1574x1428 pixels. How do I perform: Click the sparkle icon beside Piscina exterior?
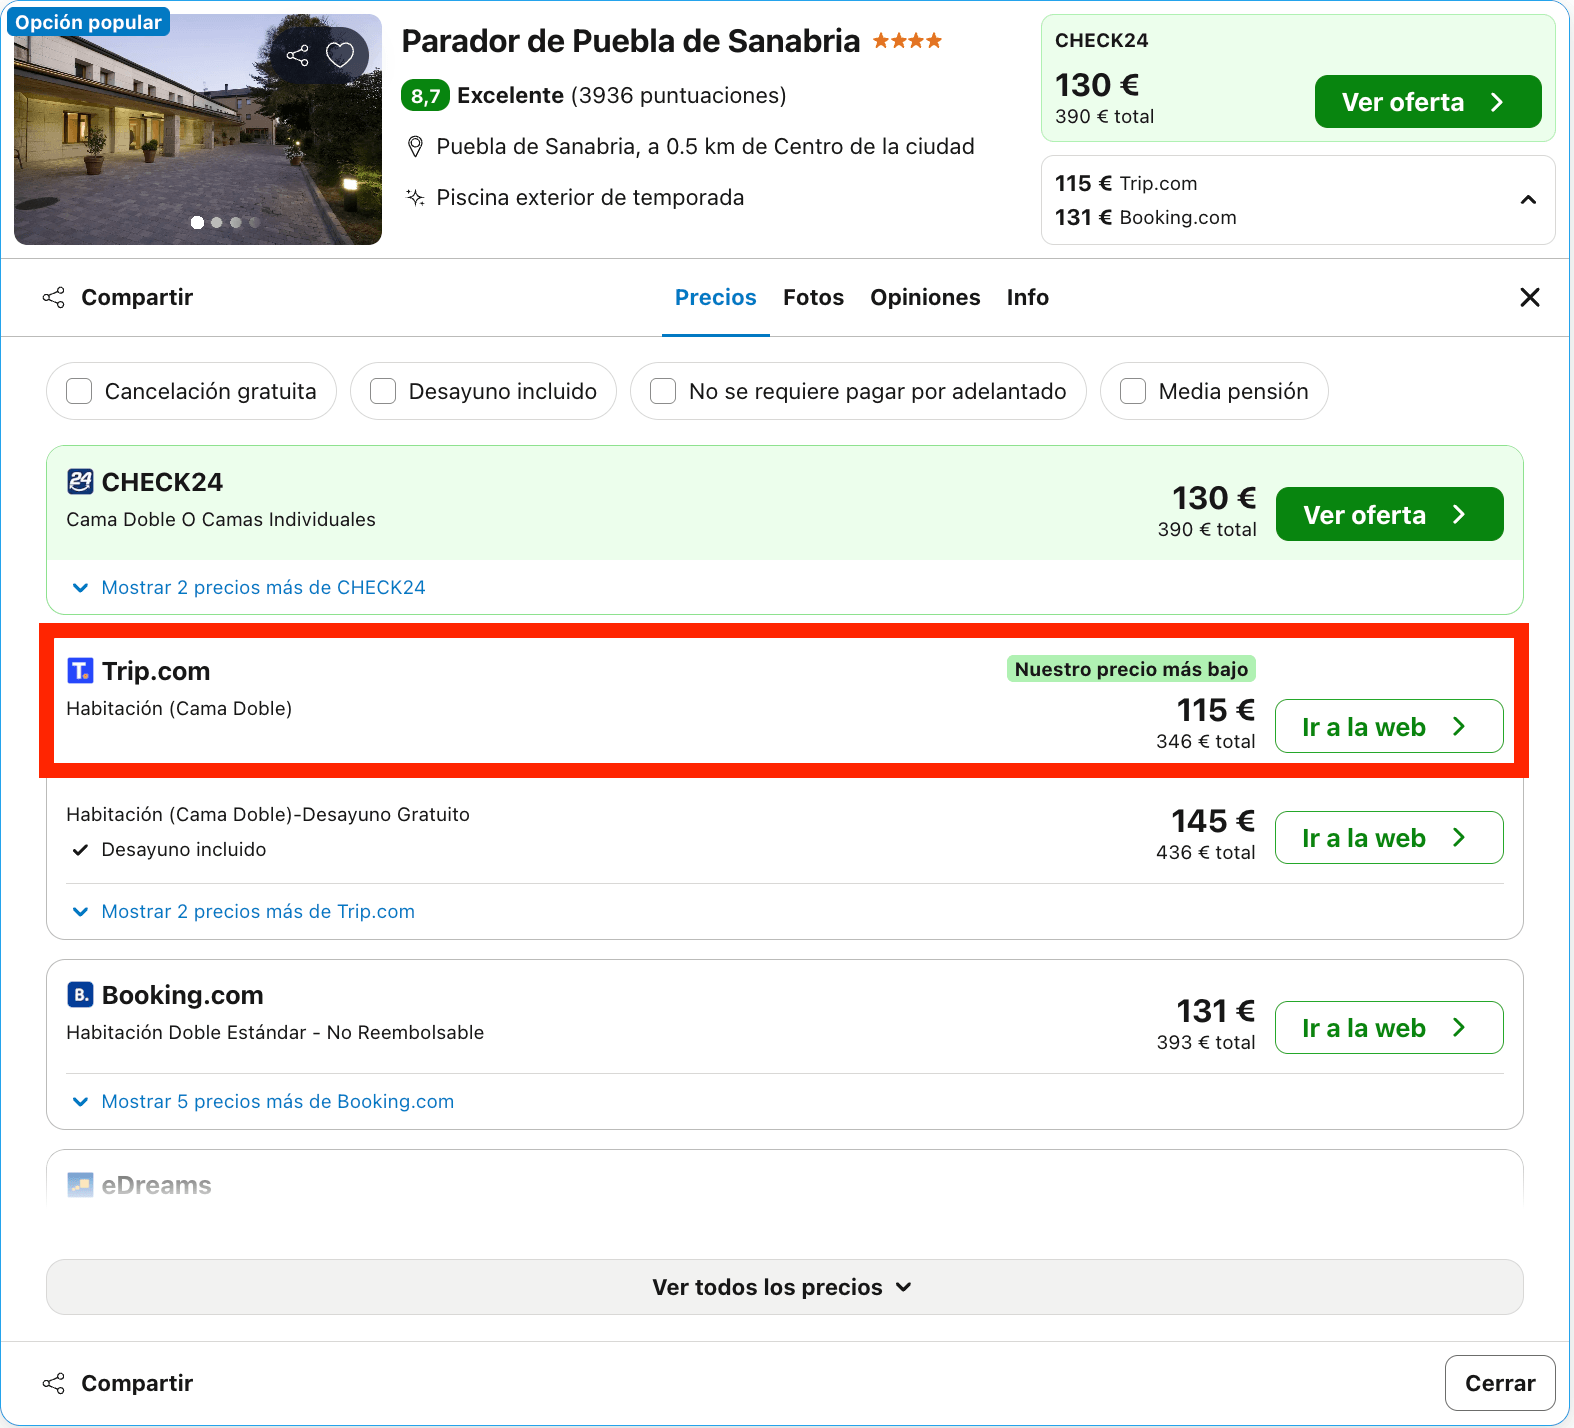415,197
